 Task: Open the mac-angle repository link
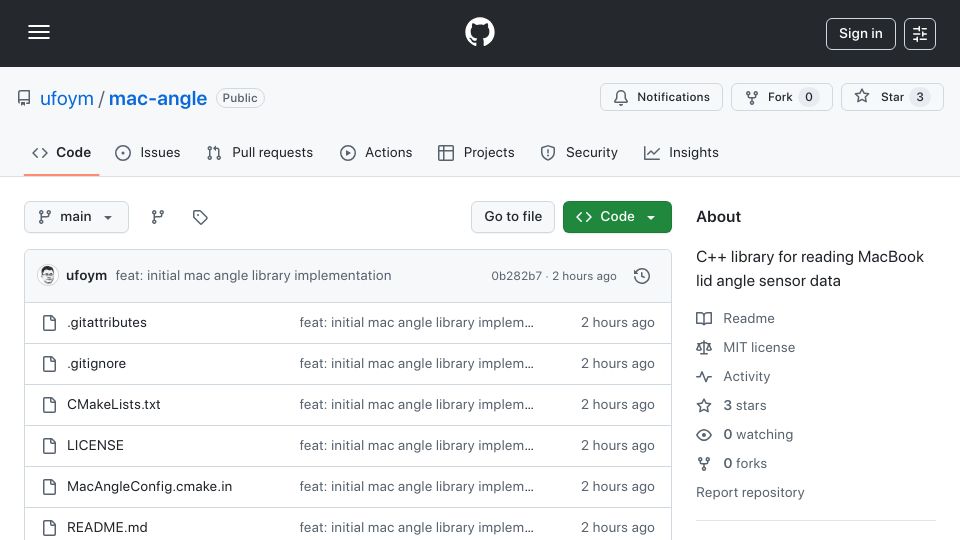tap(158, 98)
